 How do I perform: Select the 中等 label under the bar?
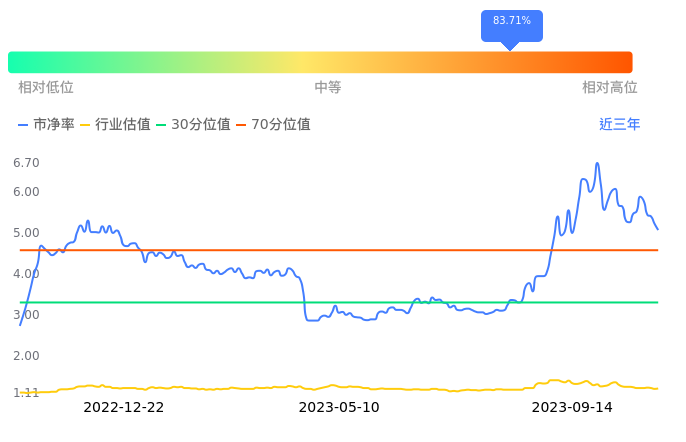click(328, 88)
